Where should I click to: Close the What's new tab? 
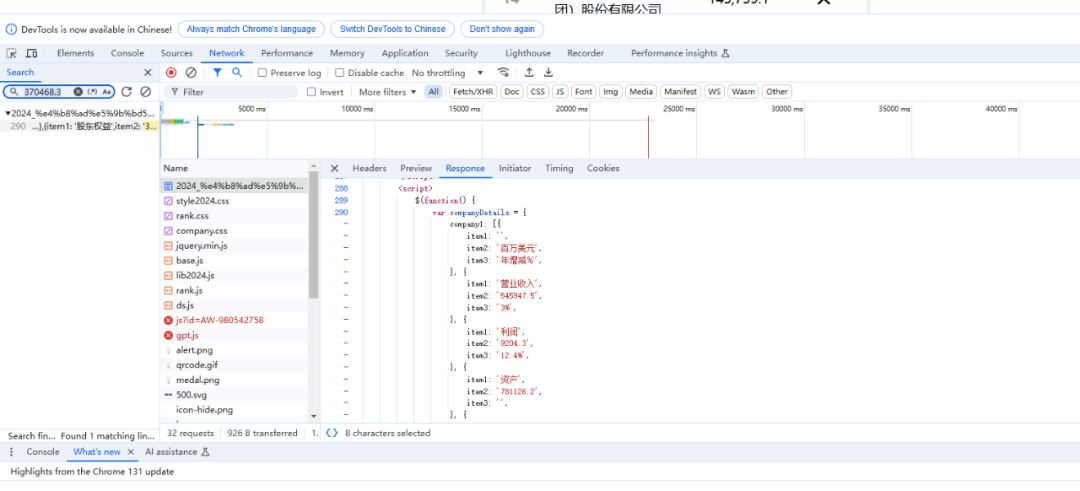130,452
